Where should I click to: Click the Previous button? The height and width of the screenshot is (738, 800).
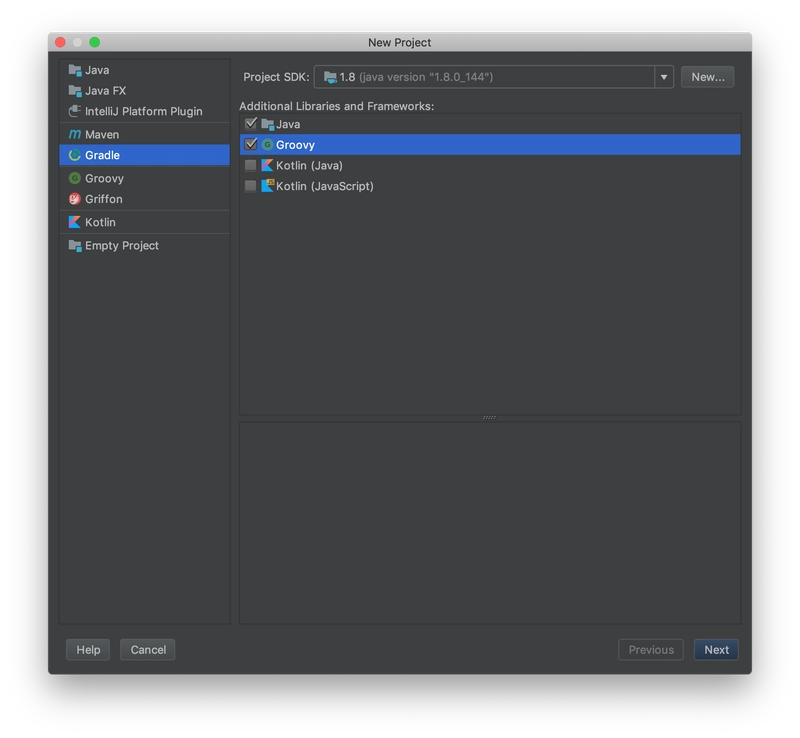651,650
